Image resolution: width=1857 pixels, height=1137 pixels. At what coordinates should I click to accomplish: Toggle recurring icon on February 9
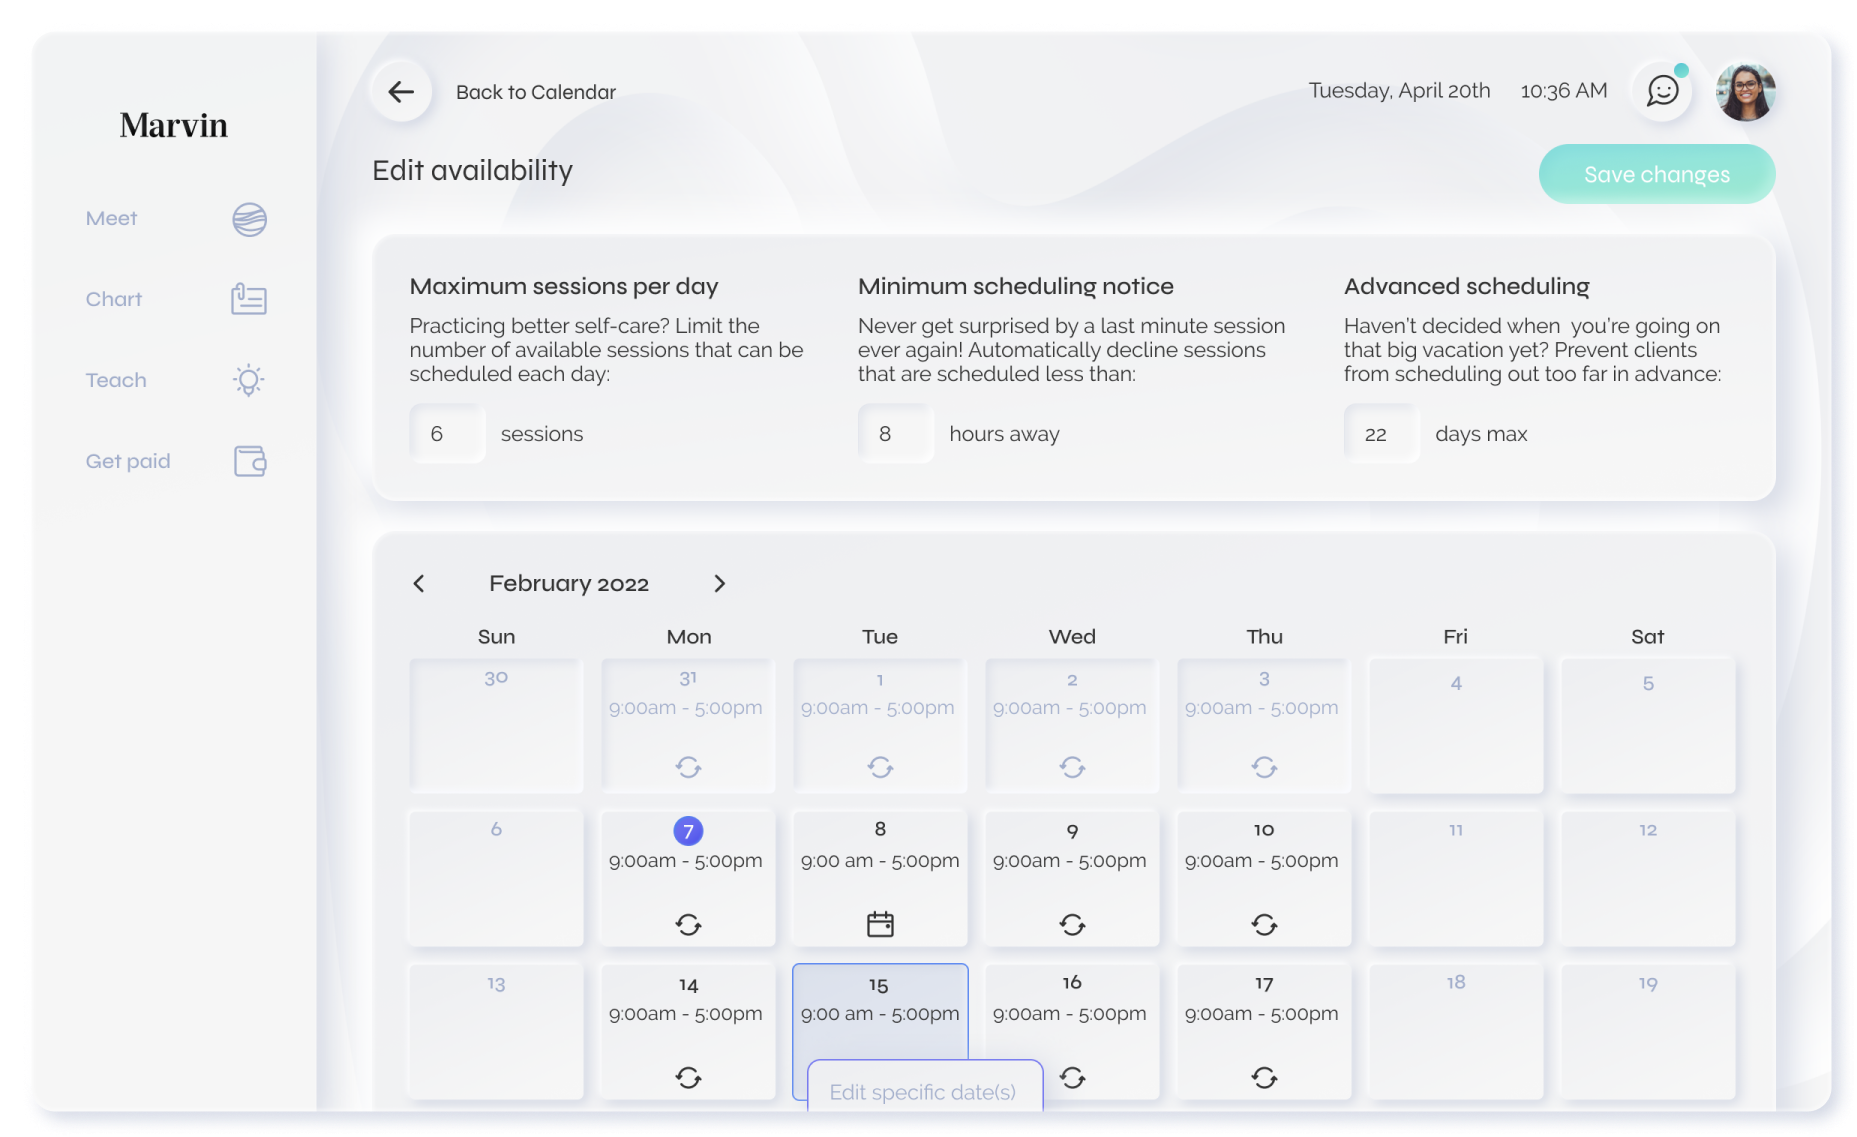point(1072,924)
